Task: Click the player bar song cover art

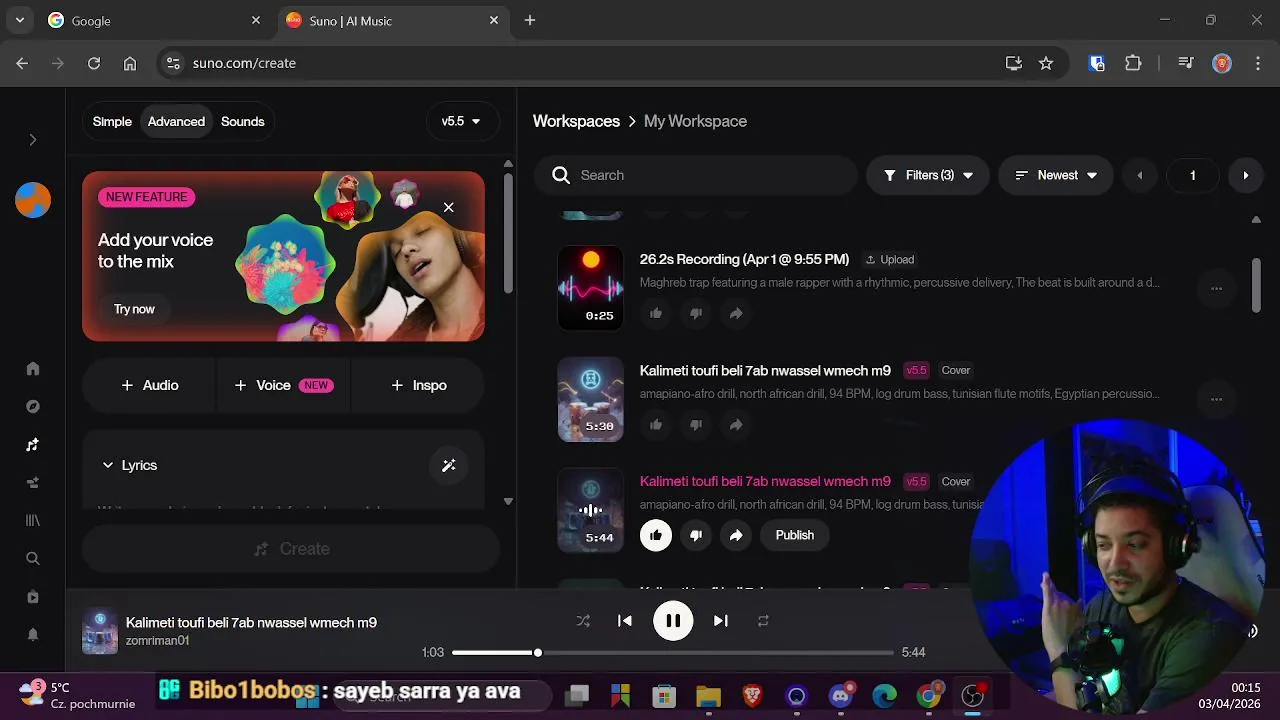Action: coord(99,632)
